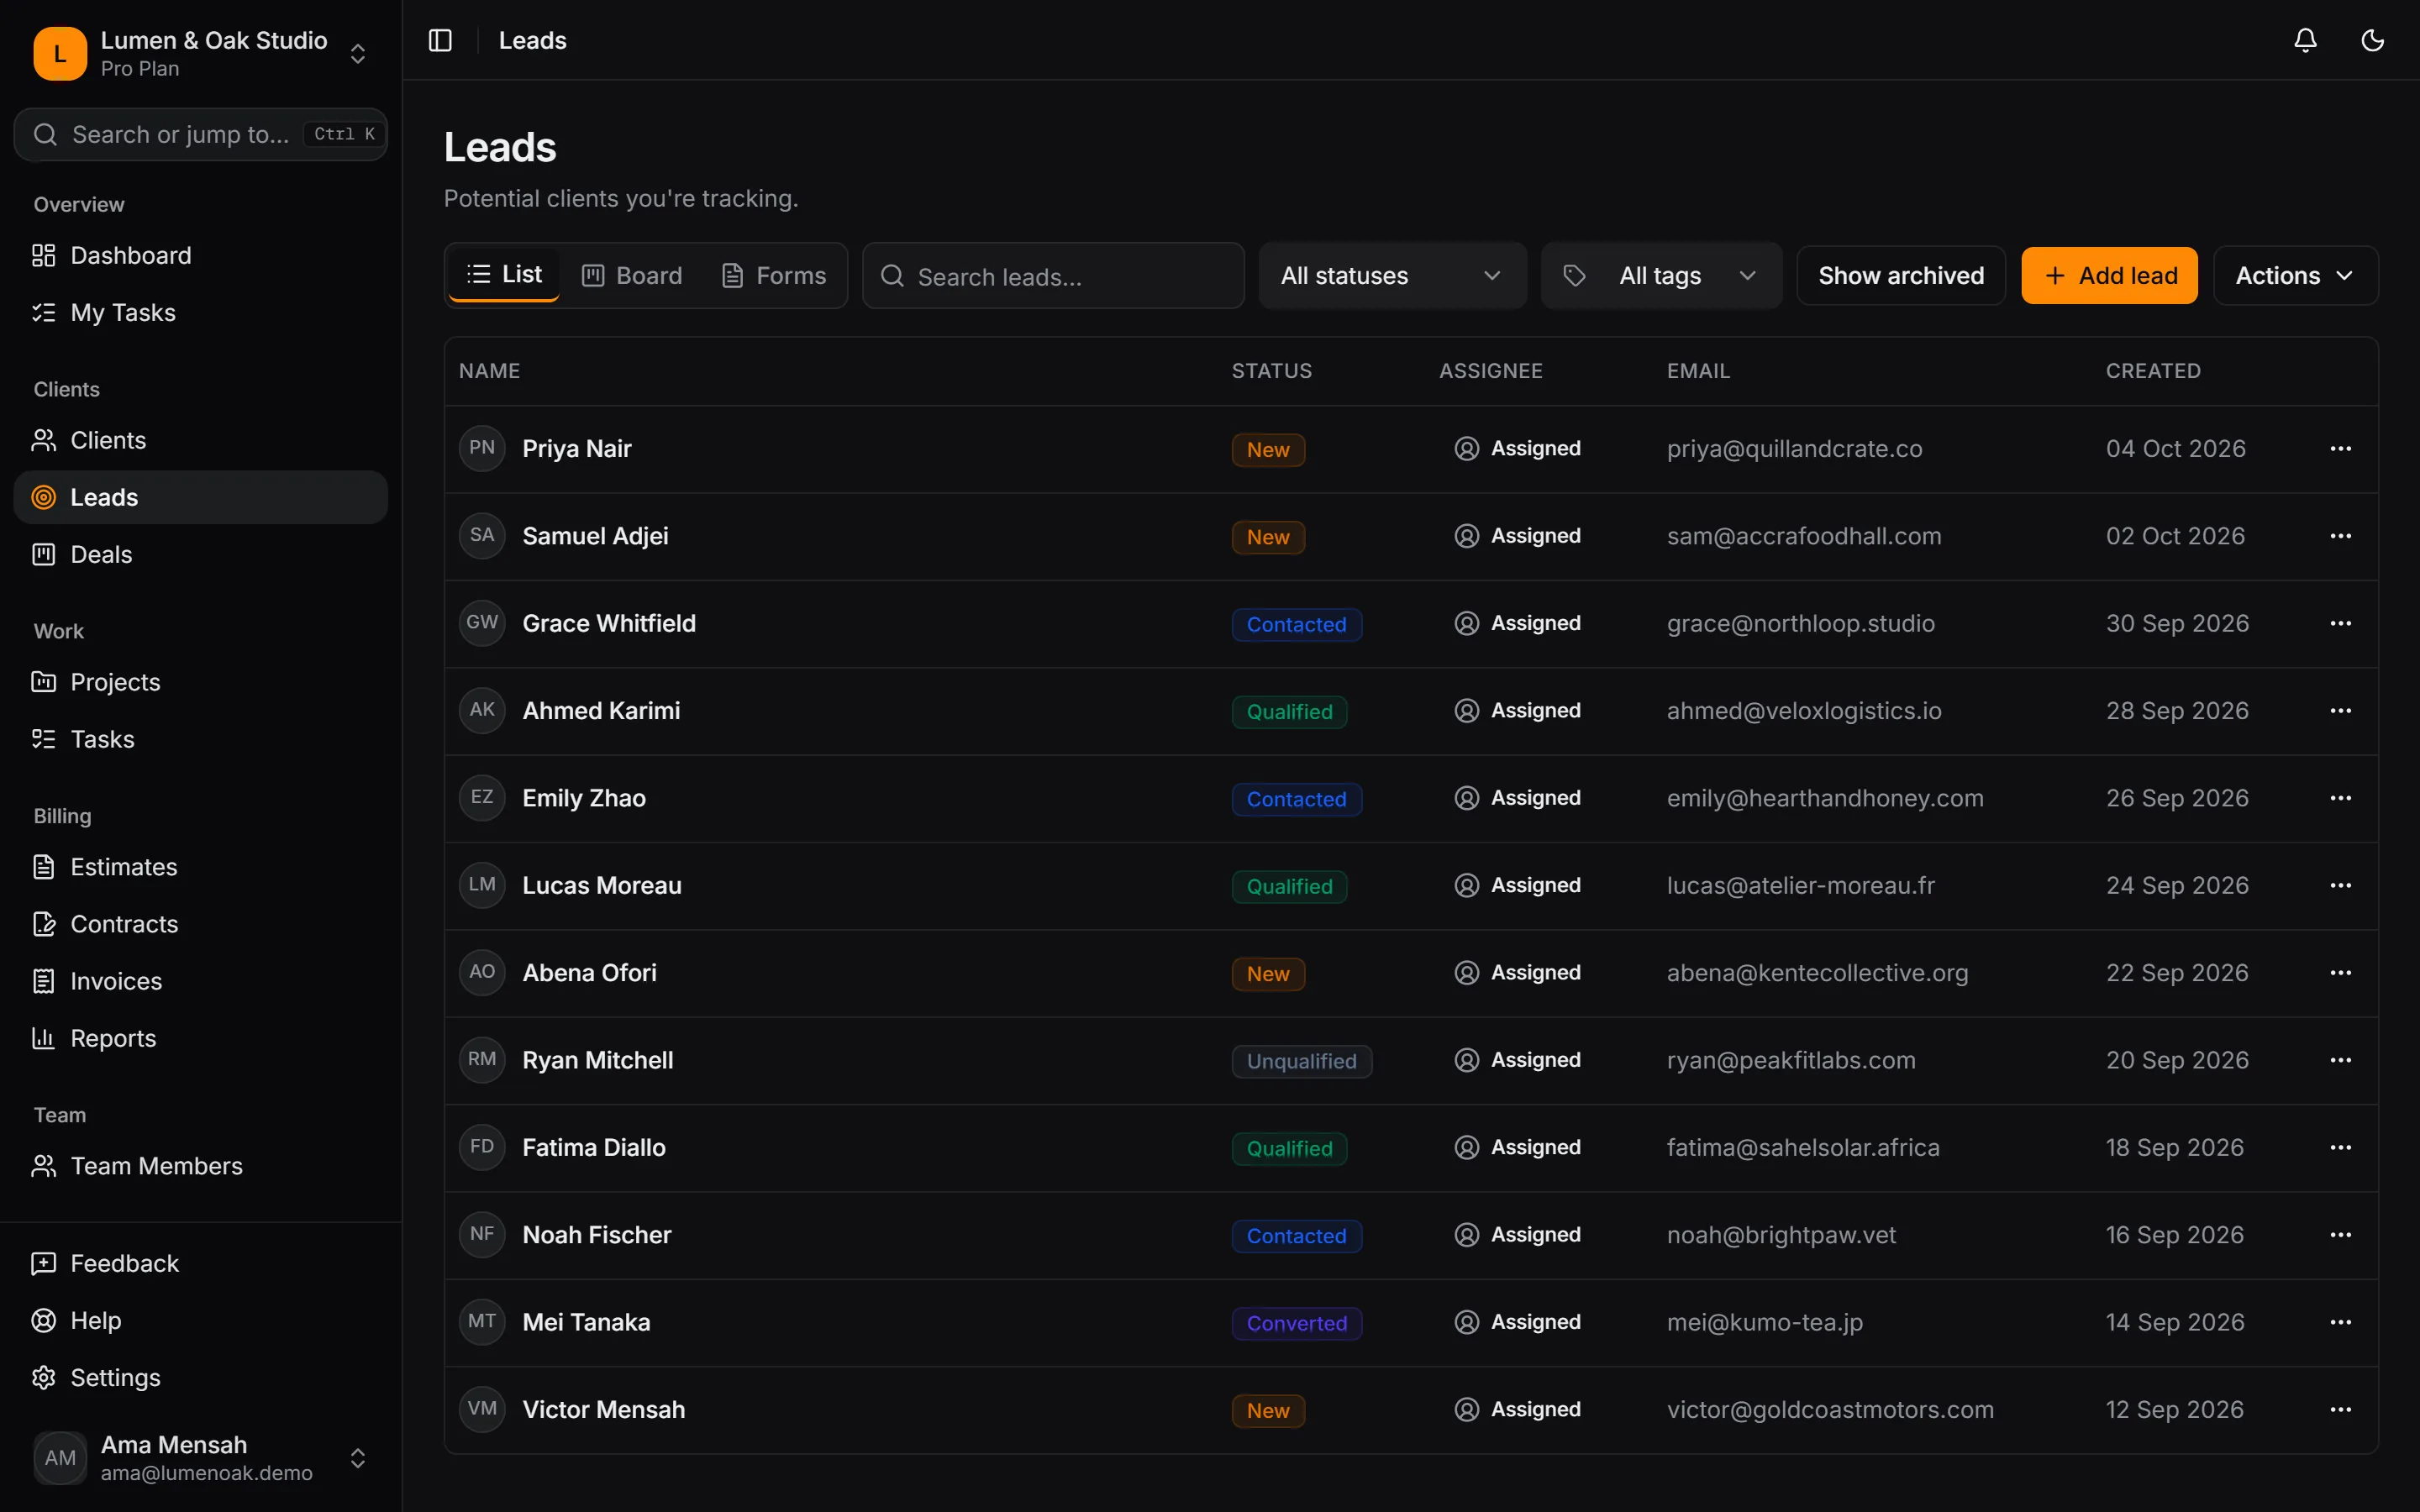The image size is (2420, 1512).
Task: Open the row menu for Noah Fischer
Action: click(x=2340, y=1235)
